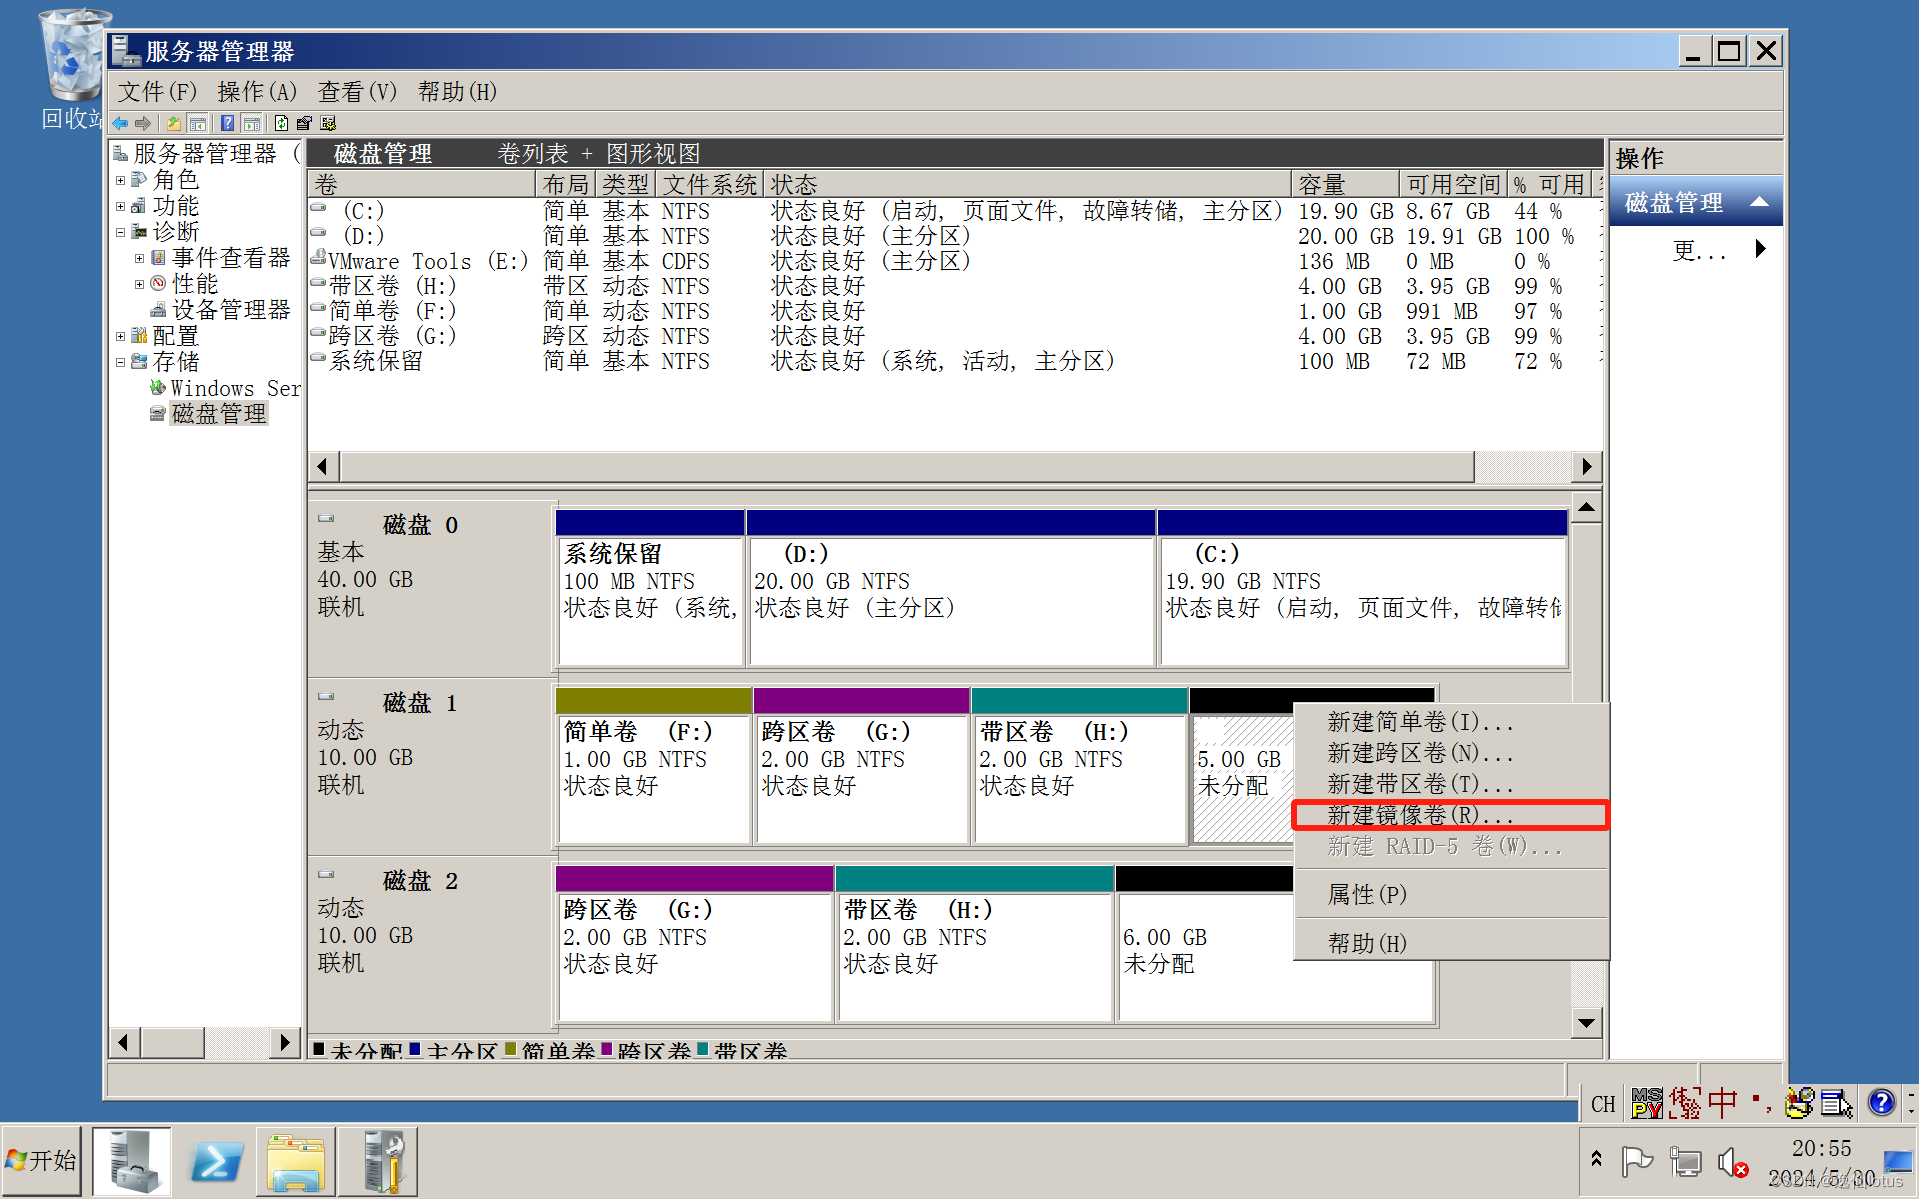Select 跨区卷 (G:) block on 磁盘 2

click(x=695, y=945)
